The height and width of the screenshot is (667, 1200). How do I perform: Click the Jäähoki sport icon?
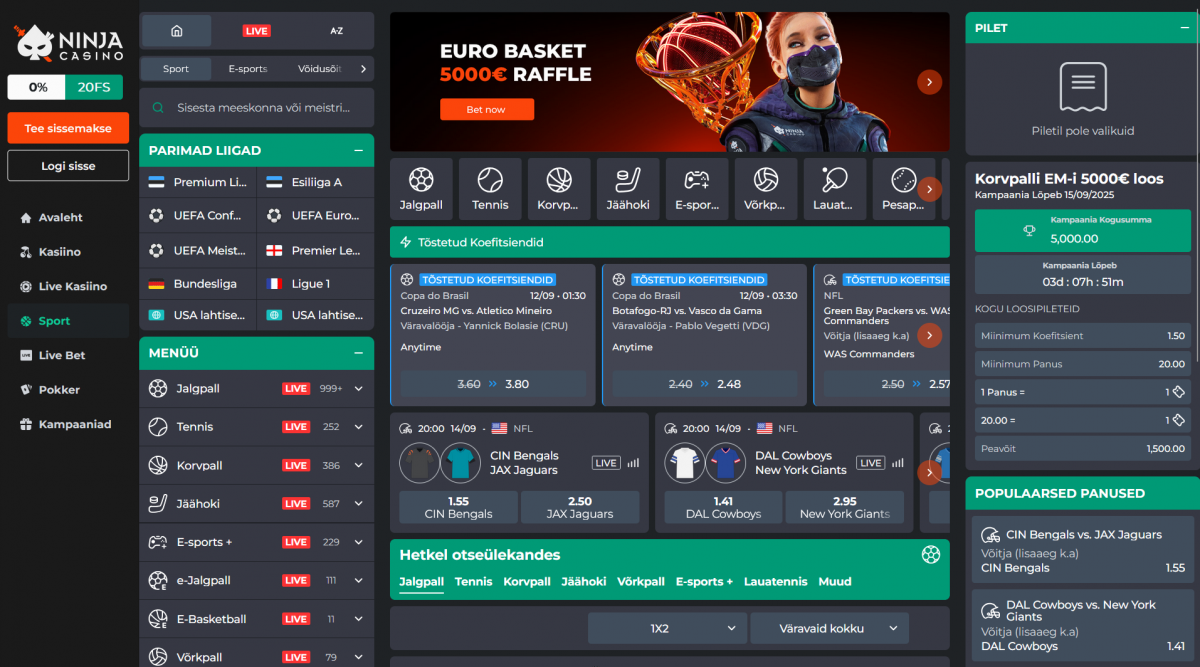coord(628,188)
